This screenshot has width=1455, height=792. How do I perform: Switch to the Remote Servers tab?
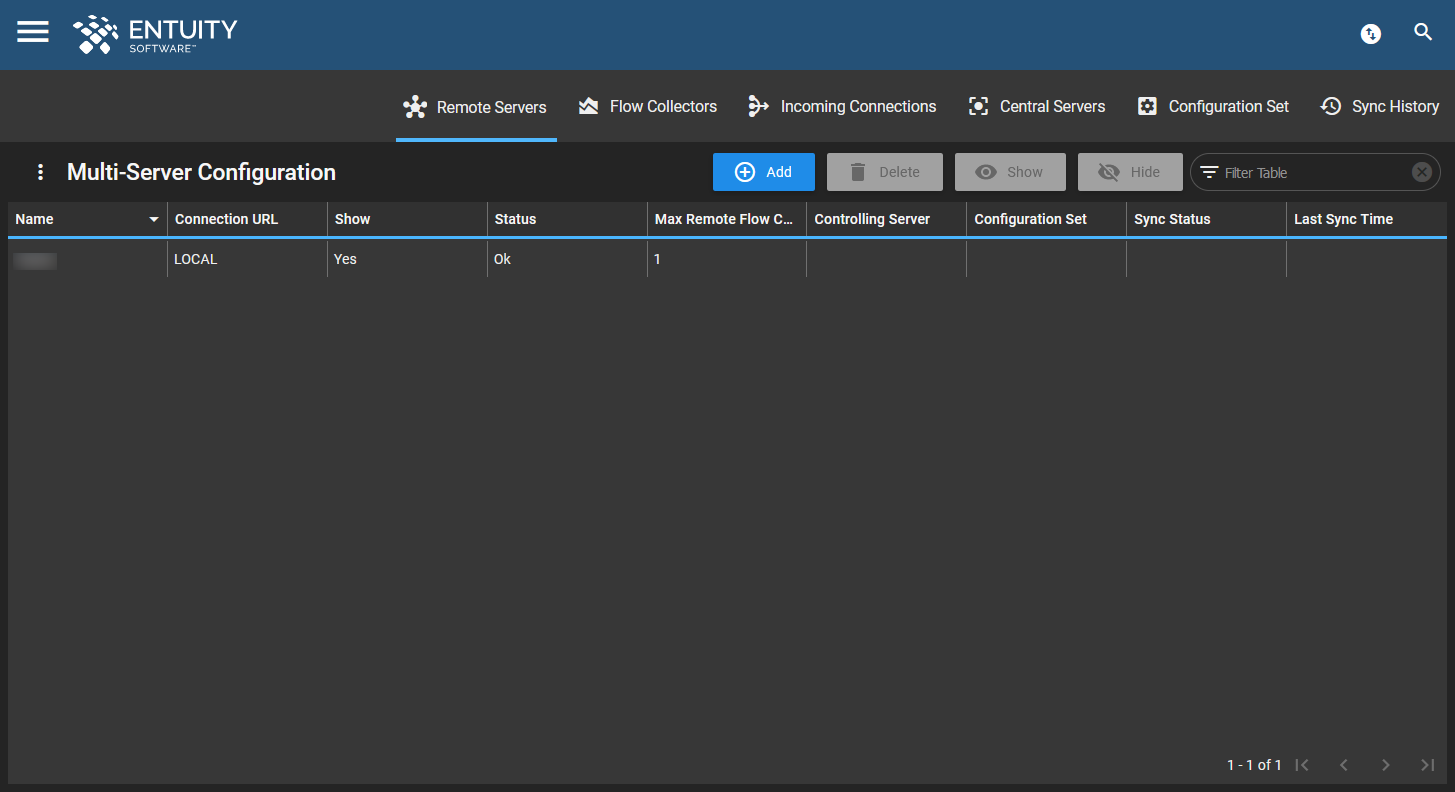(x=476, y=107)
